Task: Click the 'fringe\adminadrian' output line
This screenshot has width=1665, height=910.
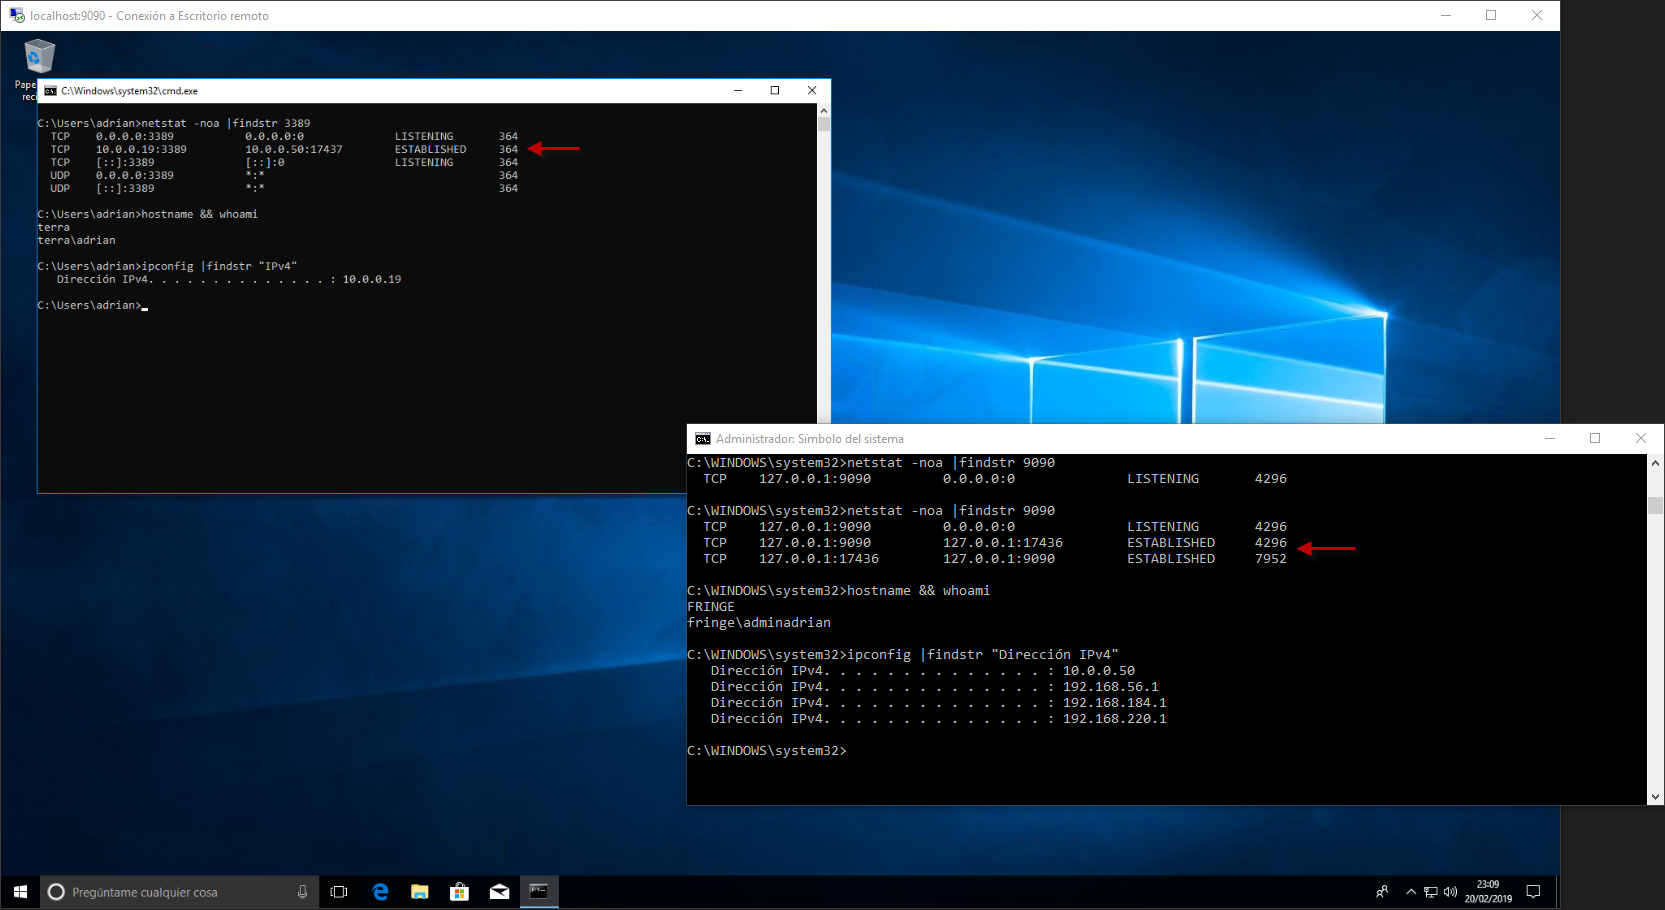Action: coord(759,623)
